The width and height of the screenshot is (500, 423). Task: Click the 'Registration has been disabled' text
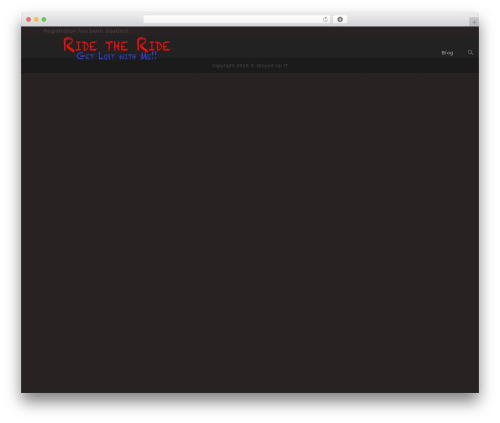[x=86, y=31]
